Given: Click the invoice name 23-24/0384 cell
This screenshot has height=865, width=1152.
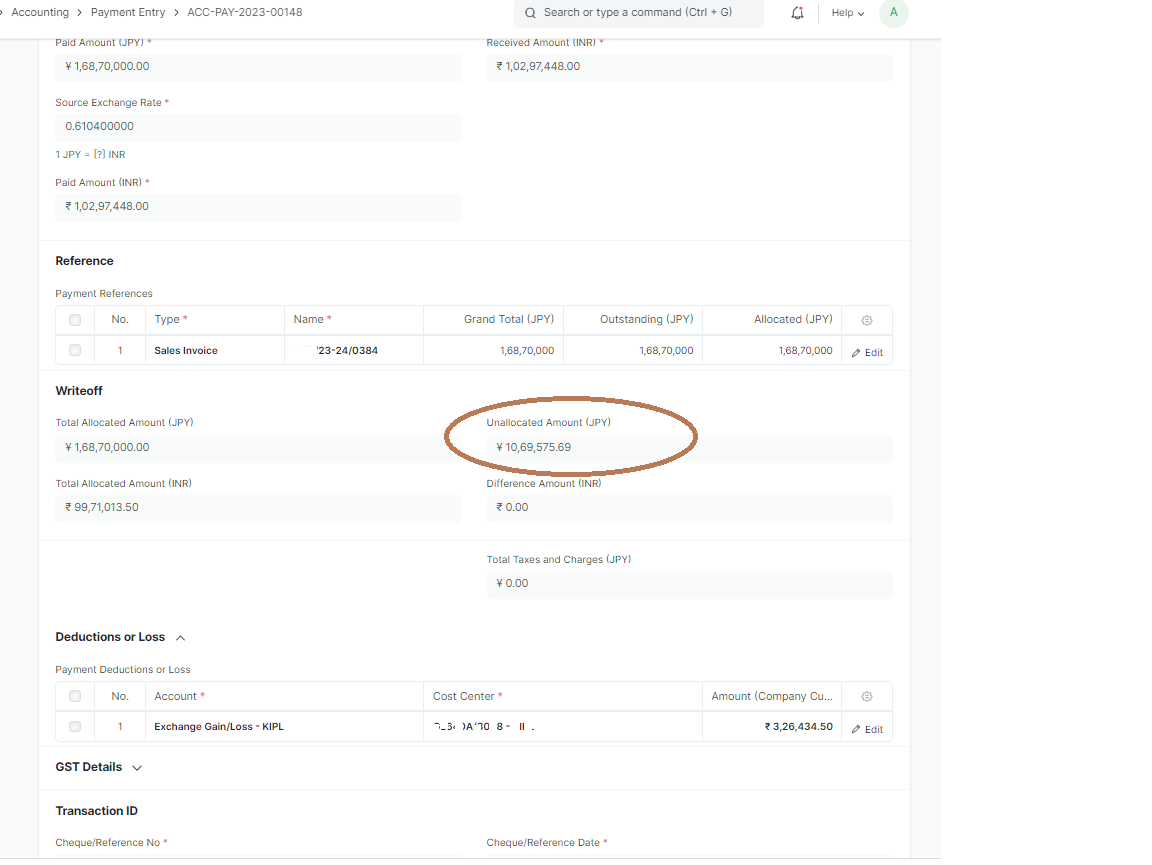Looking at the screenshot, I should pos(353,351).
